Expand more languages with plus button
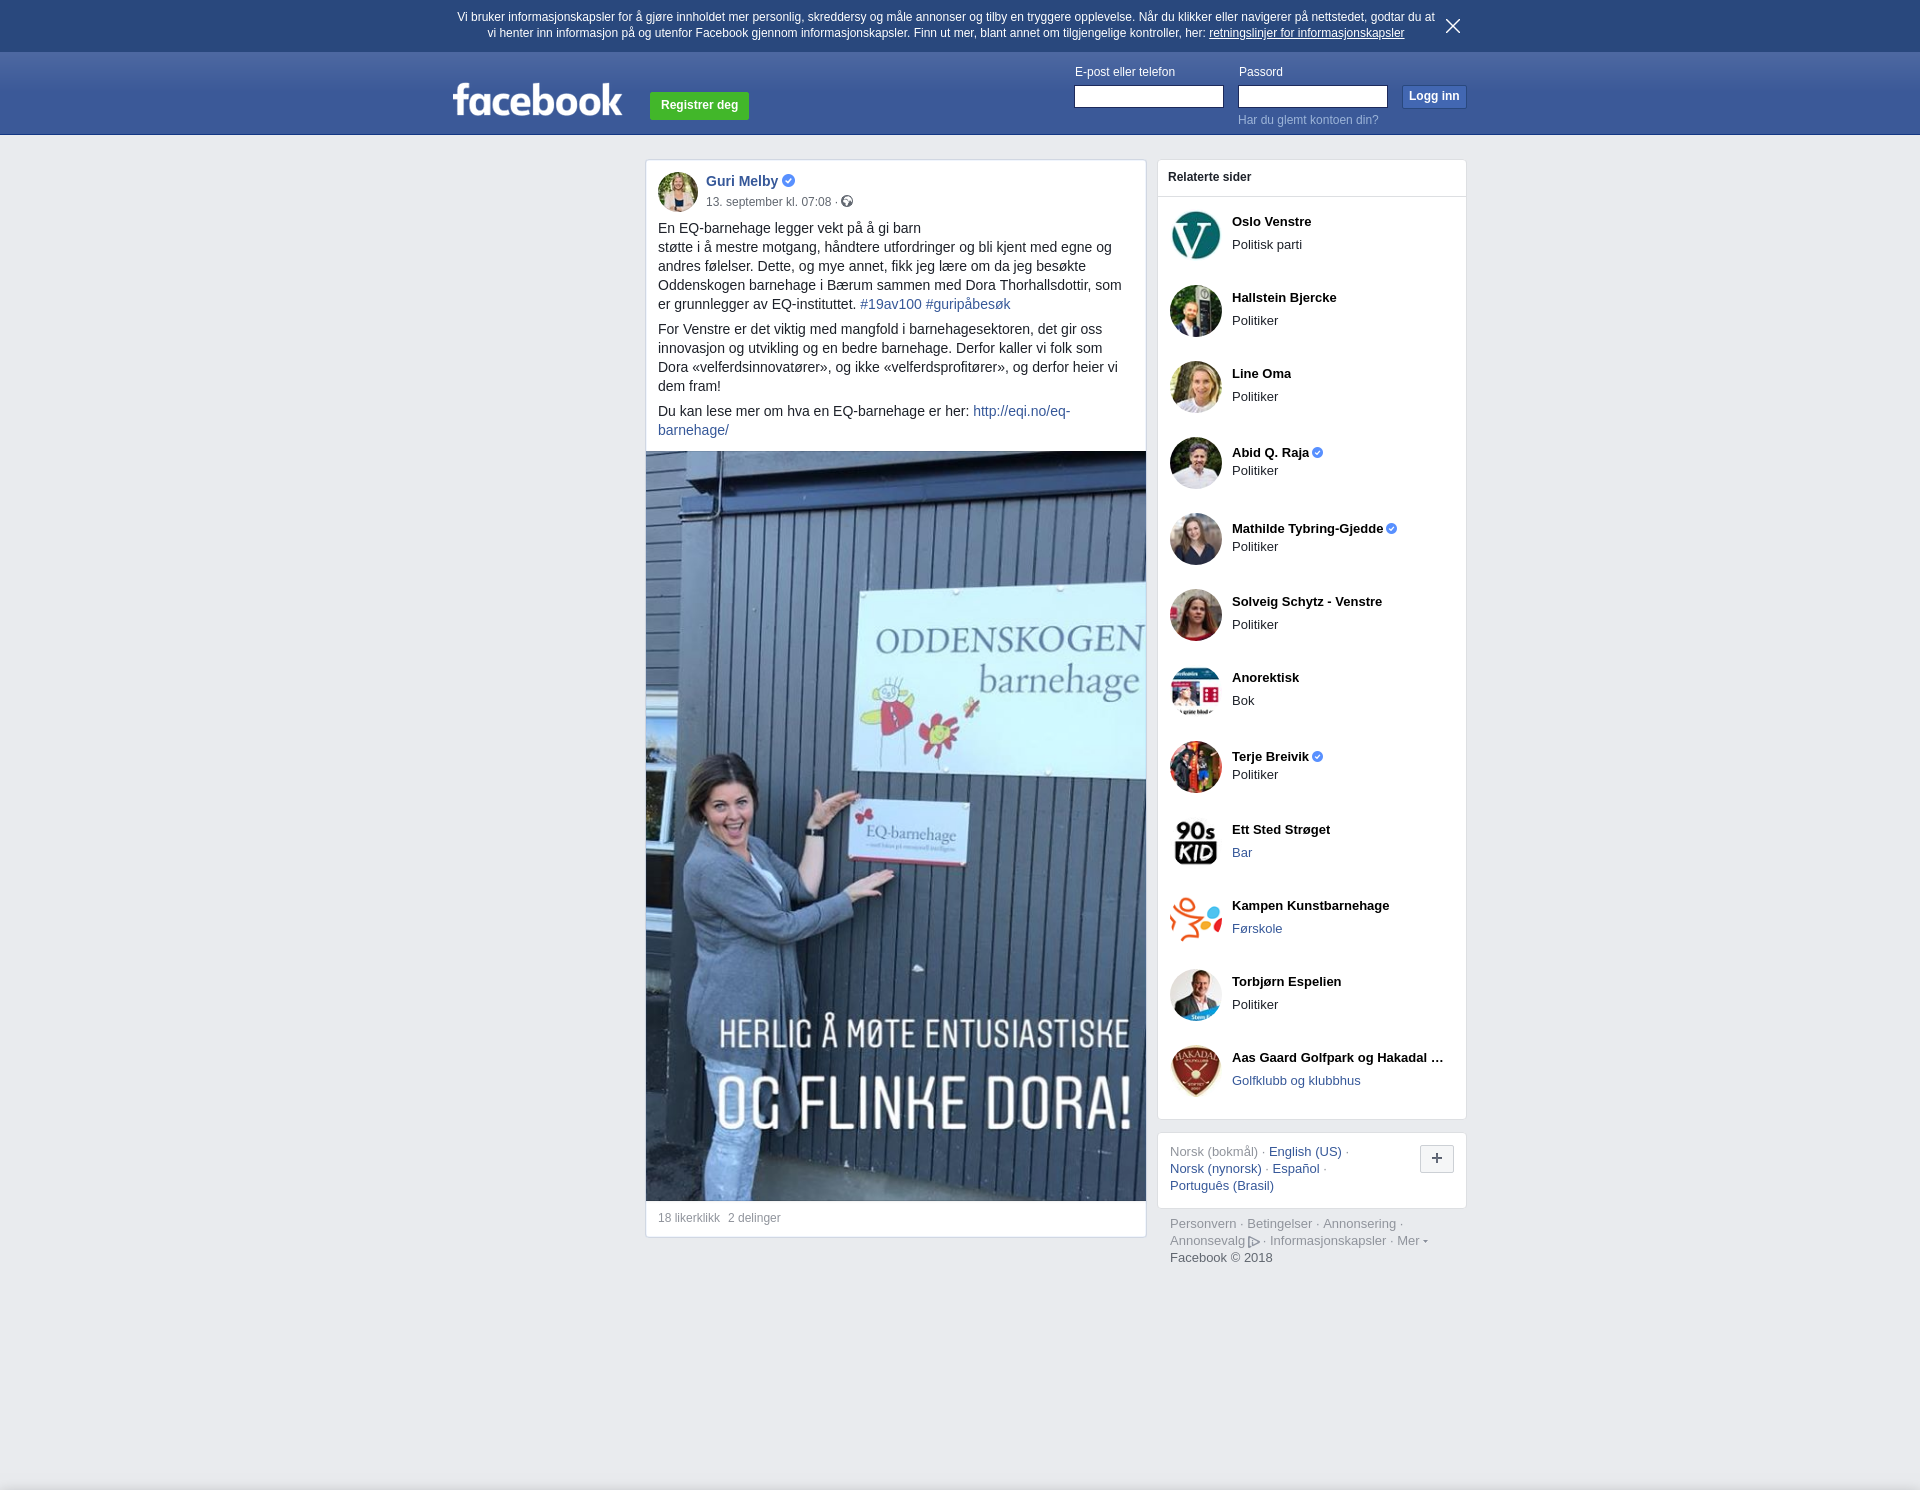1920x1490 pixels. 1436,1159
